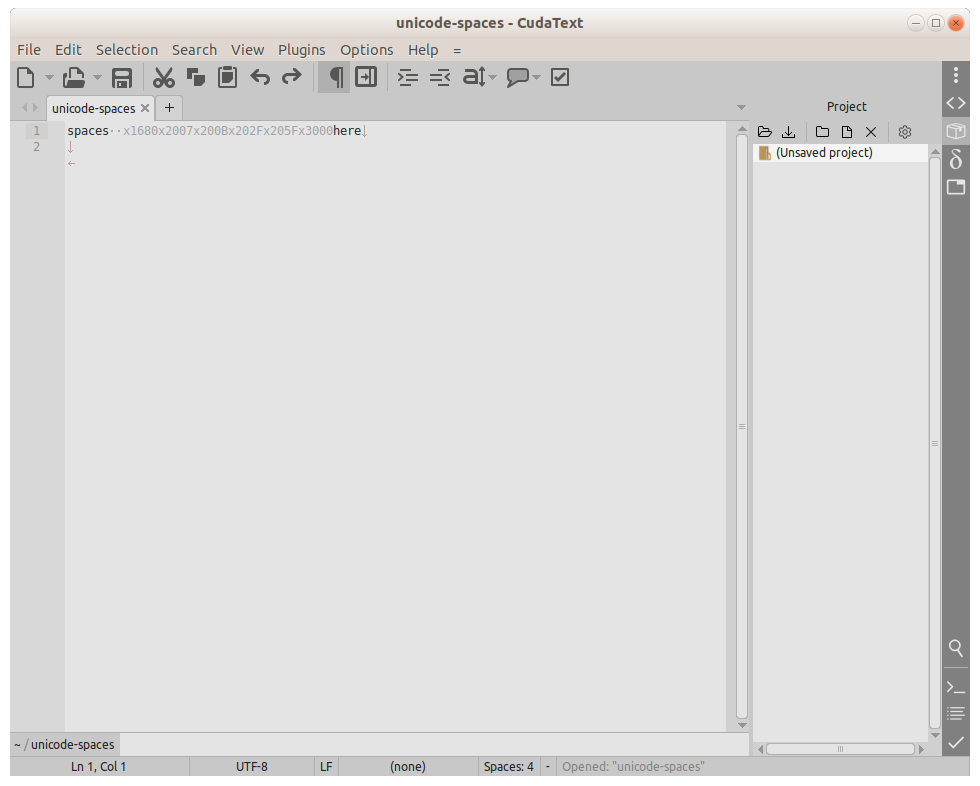Change the UTF-8 encoding in status bar
Image resolution: width=980 pixels, height=786 pixels.
click(252, 766)
